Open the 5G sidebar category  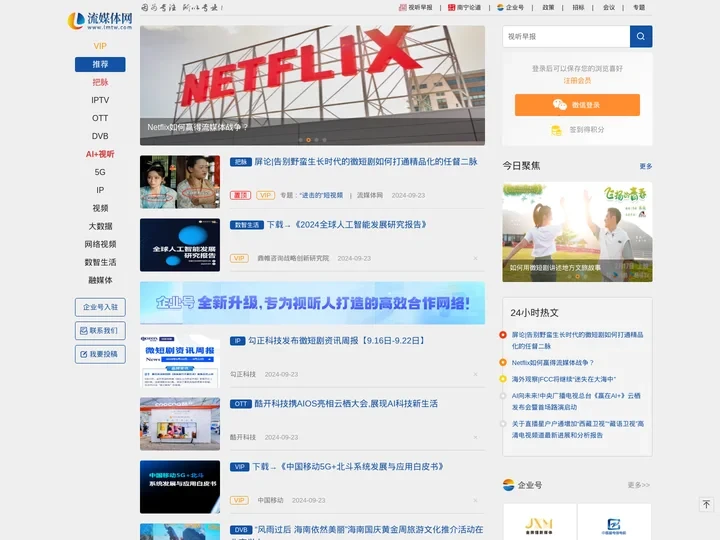100,172
